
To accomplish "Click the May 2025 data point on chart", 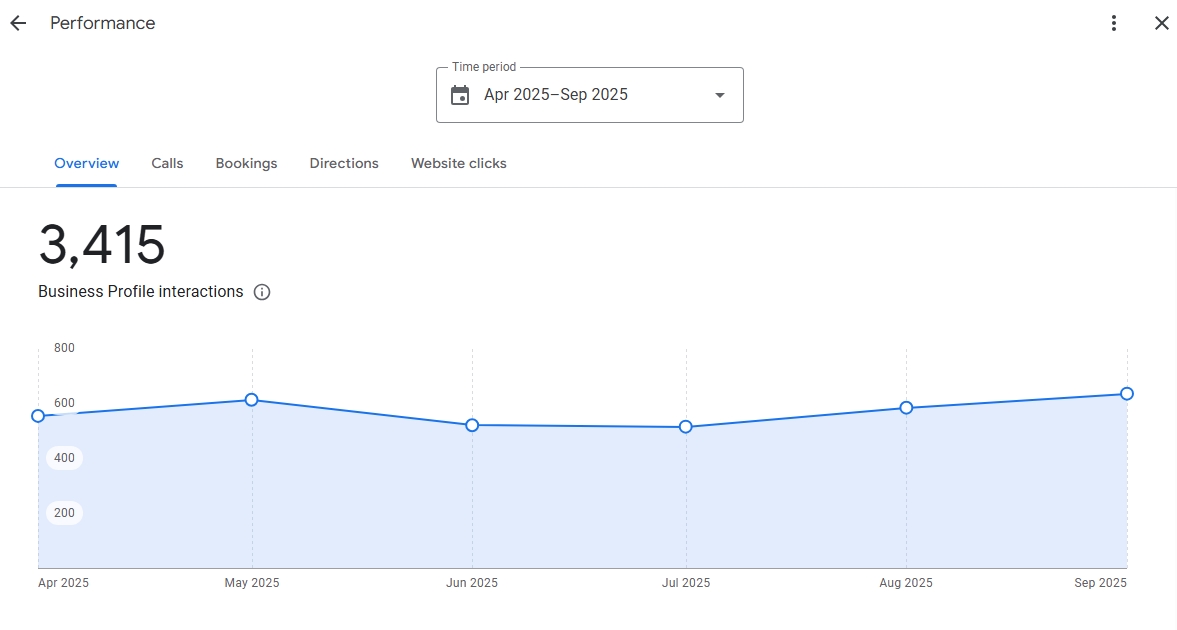I will point(252,400).
